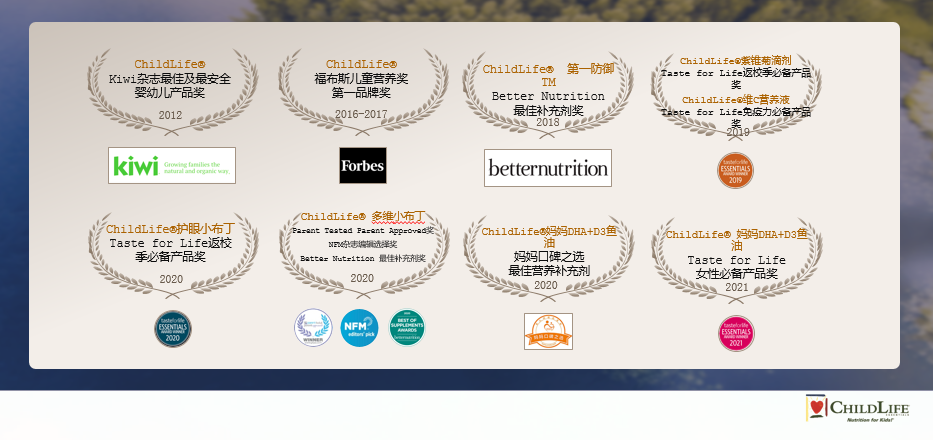Click the year range 2016-2017
The height and width of the screenshot is (440, 933).
(361, 114)
